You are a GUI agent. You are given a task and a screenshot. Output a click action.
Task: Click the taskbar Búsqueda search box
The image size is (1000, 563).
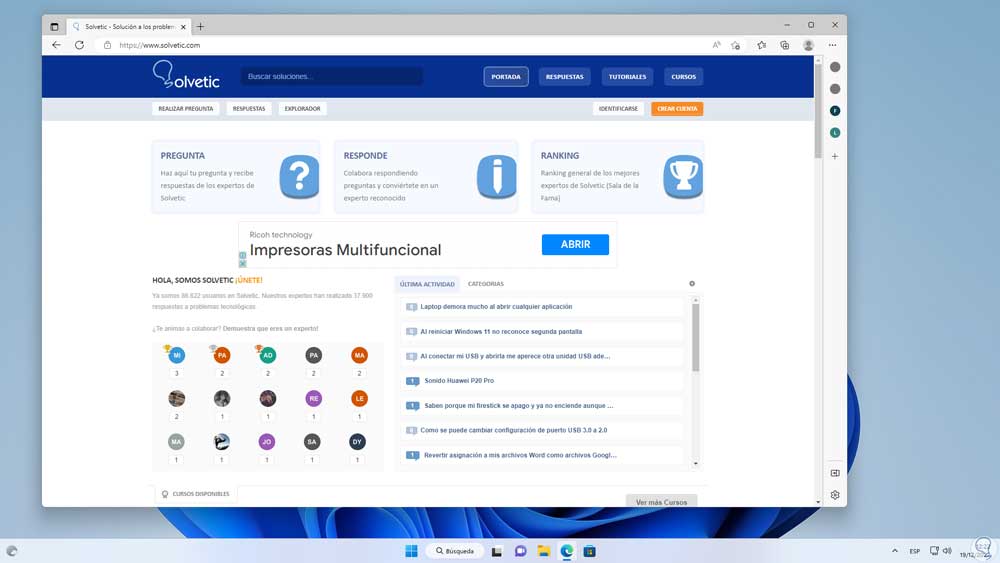click(455, 551)
